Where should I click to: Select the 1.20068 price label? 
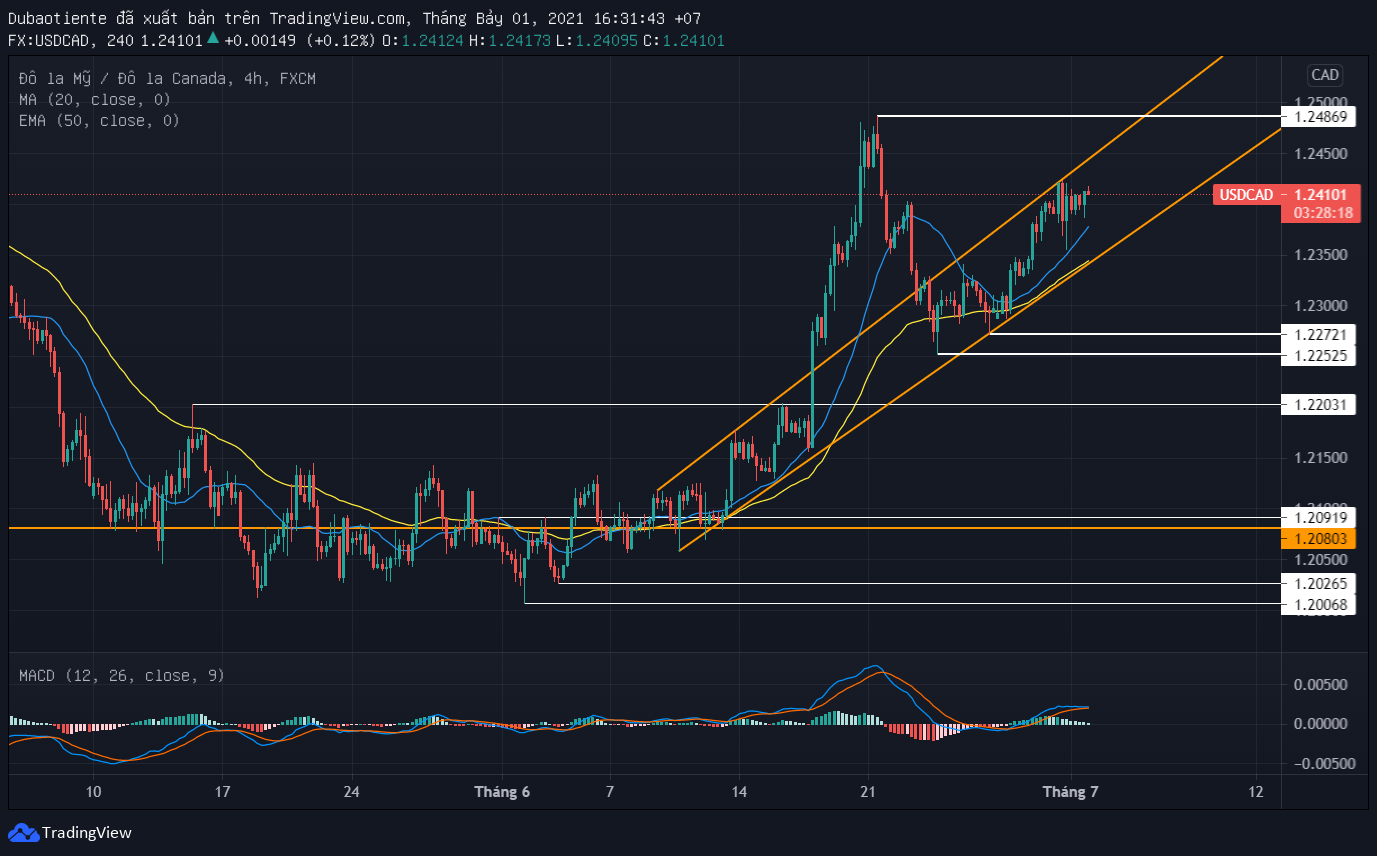point(1318,604)
